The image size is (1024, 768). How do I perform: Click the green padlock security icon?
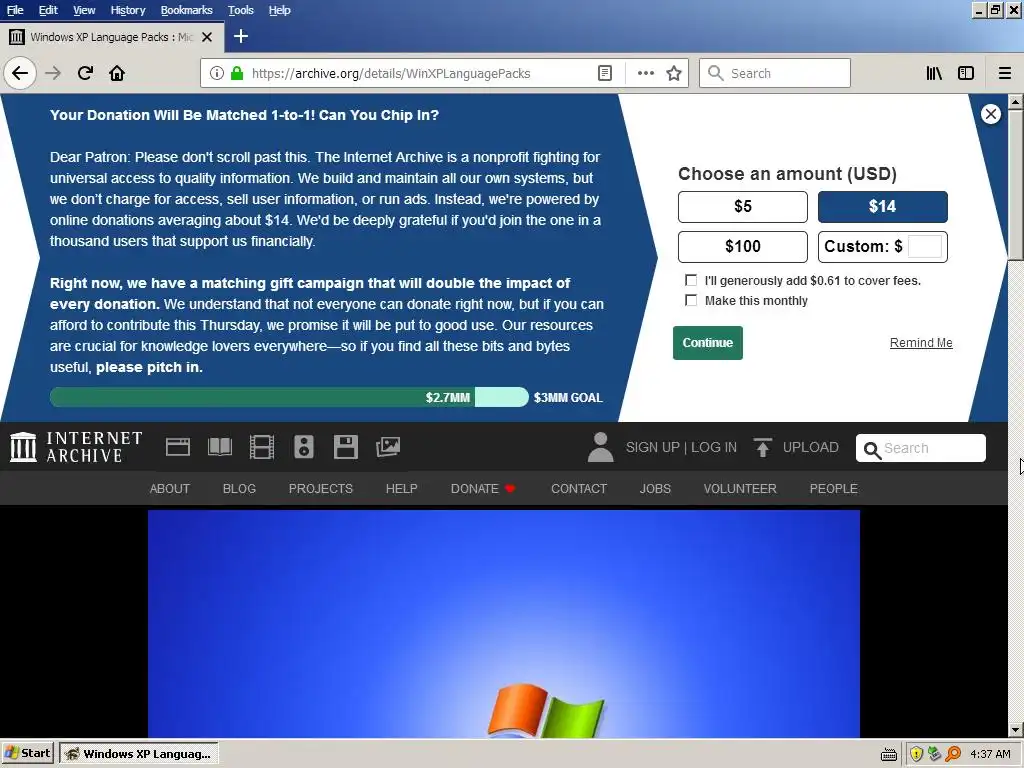237,73
